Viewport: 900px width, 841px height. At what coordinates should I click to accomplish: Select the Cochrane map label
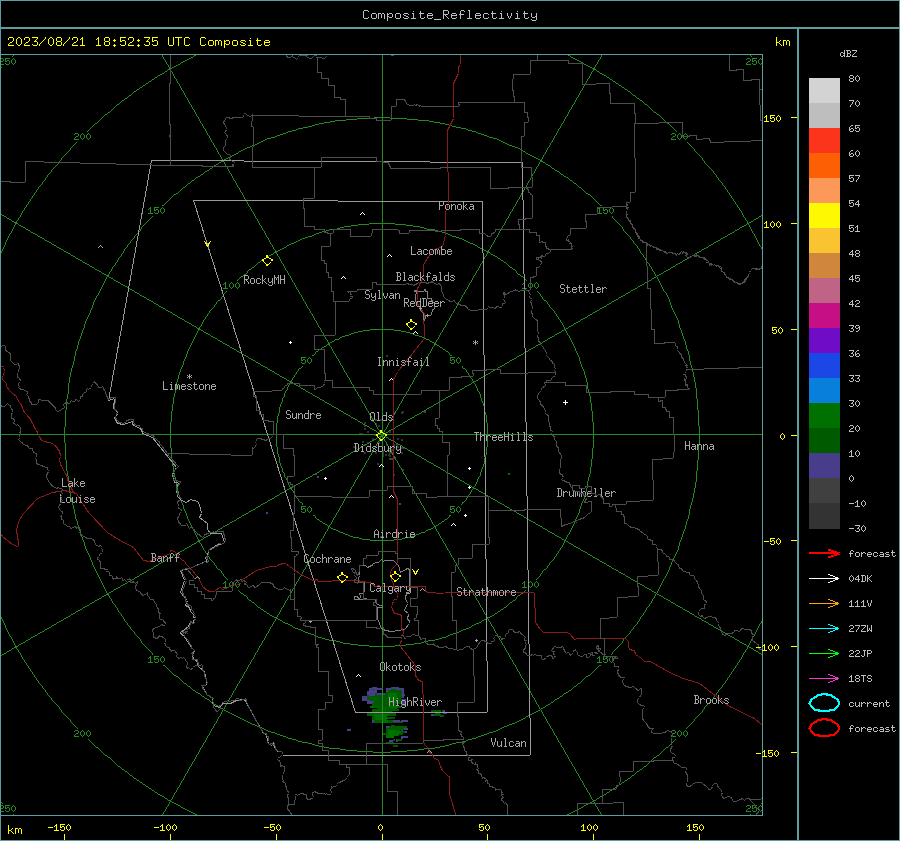[x=327, y=559]
